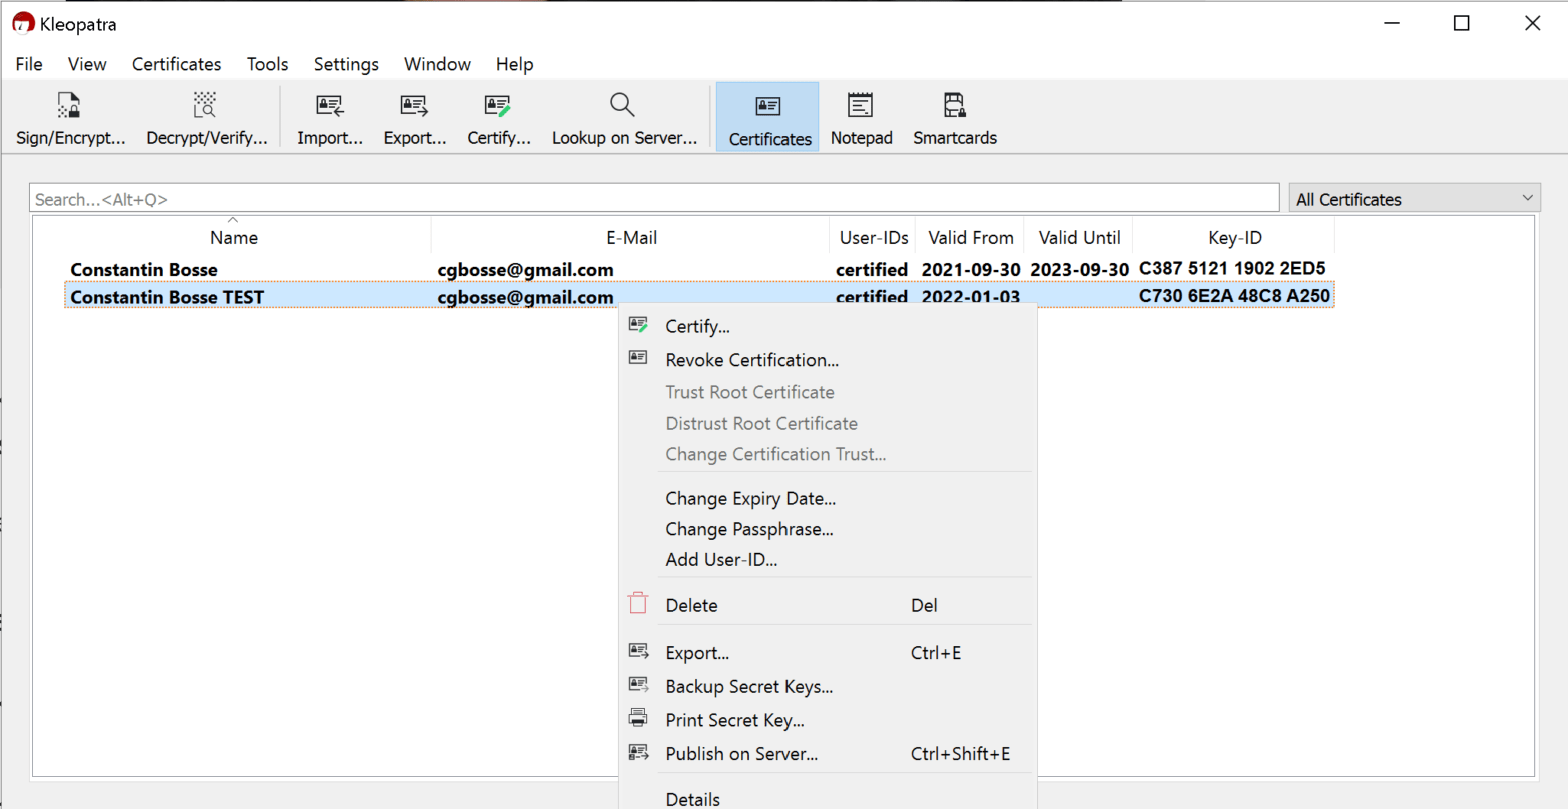
Task: Open the Tools menu
Action: point(268,64)
